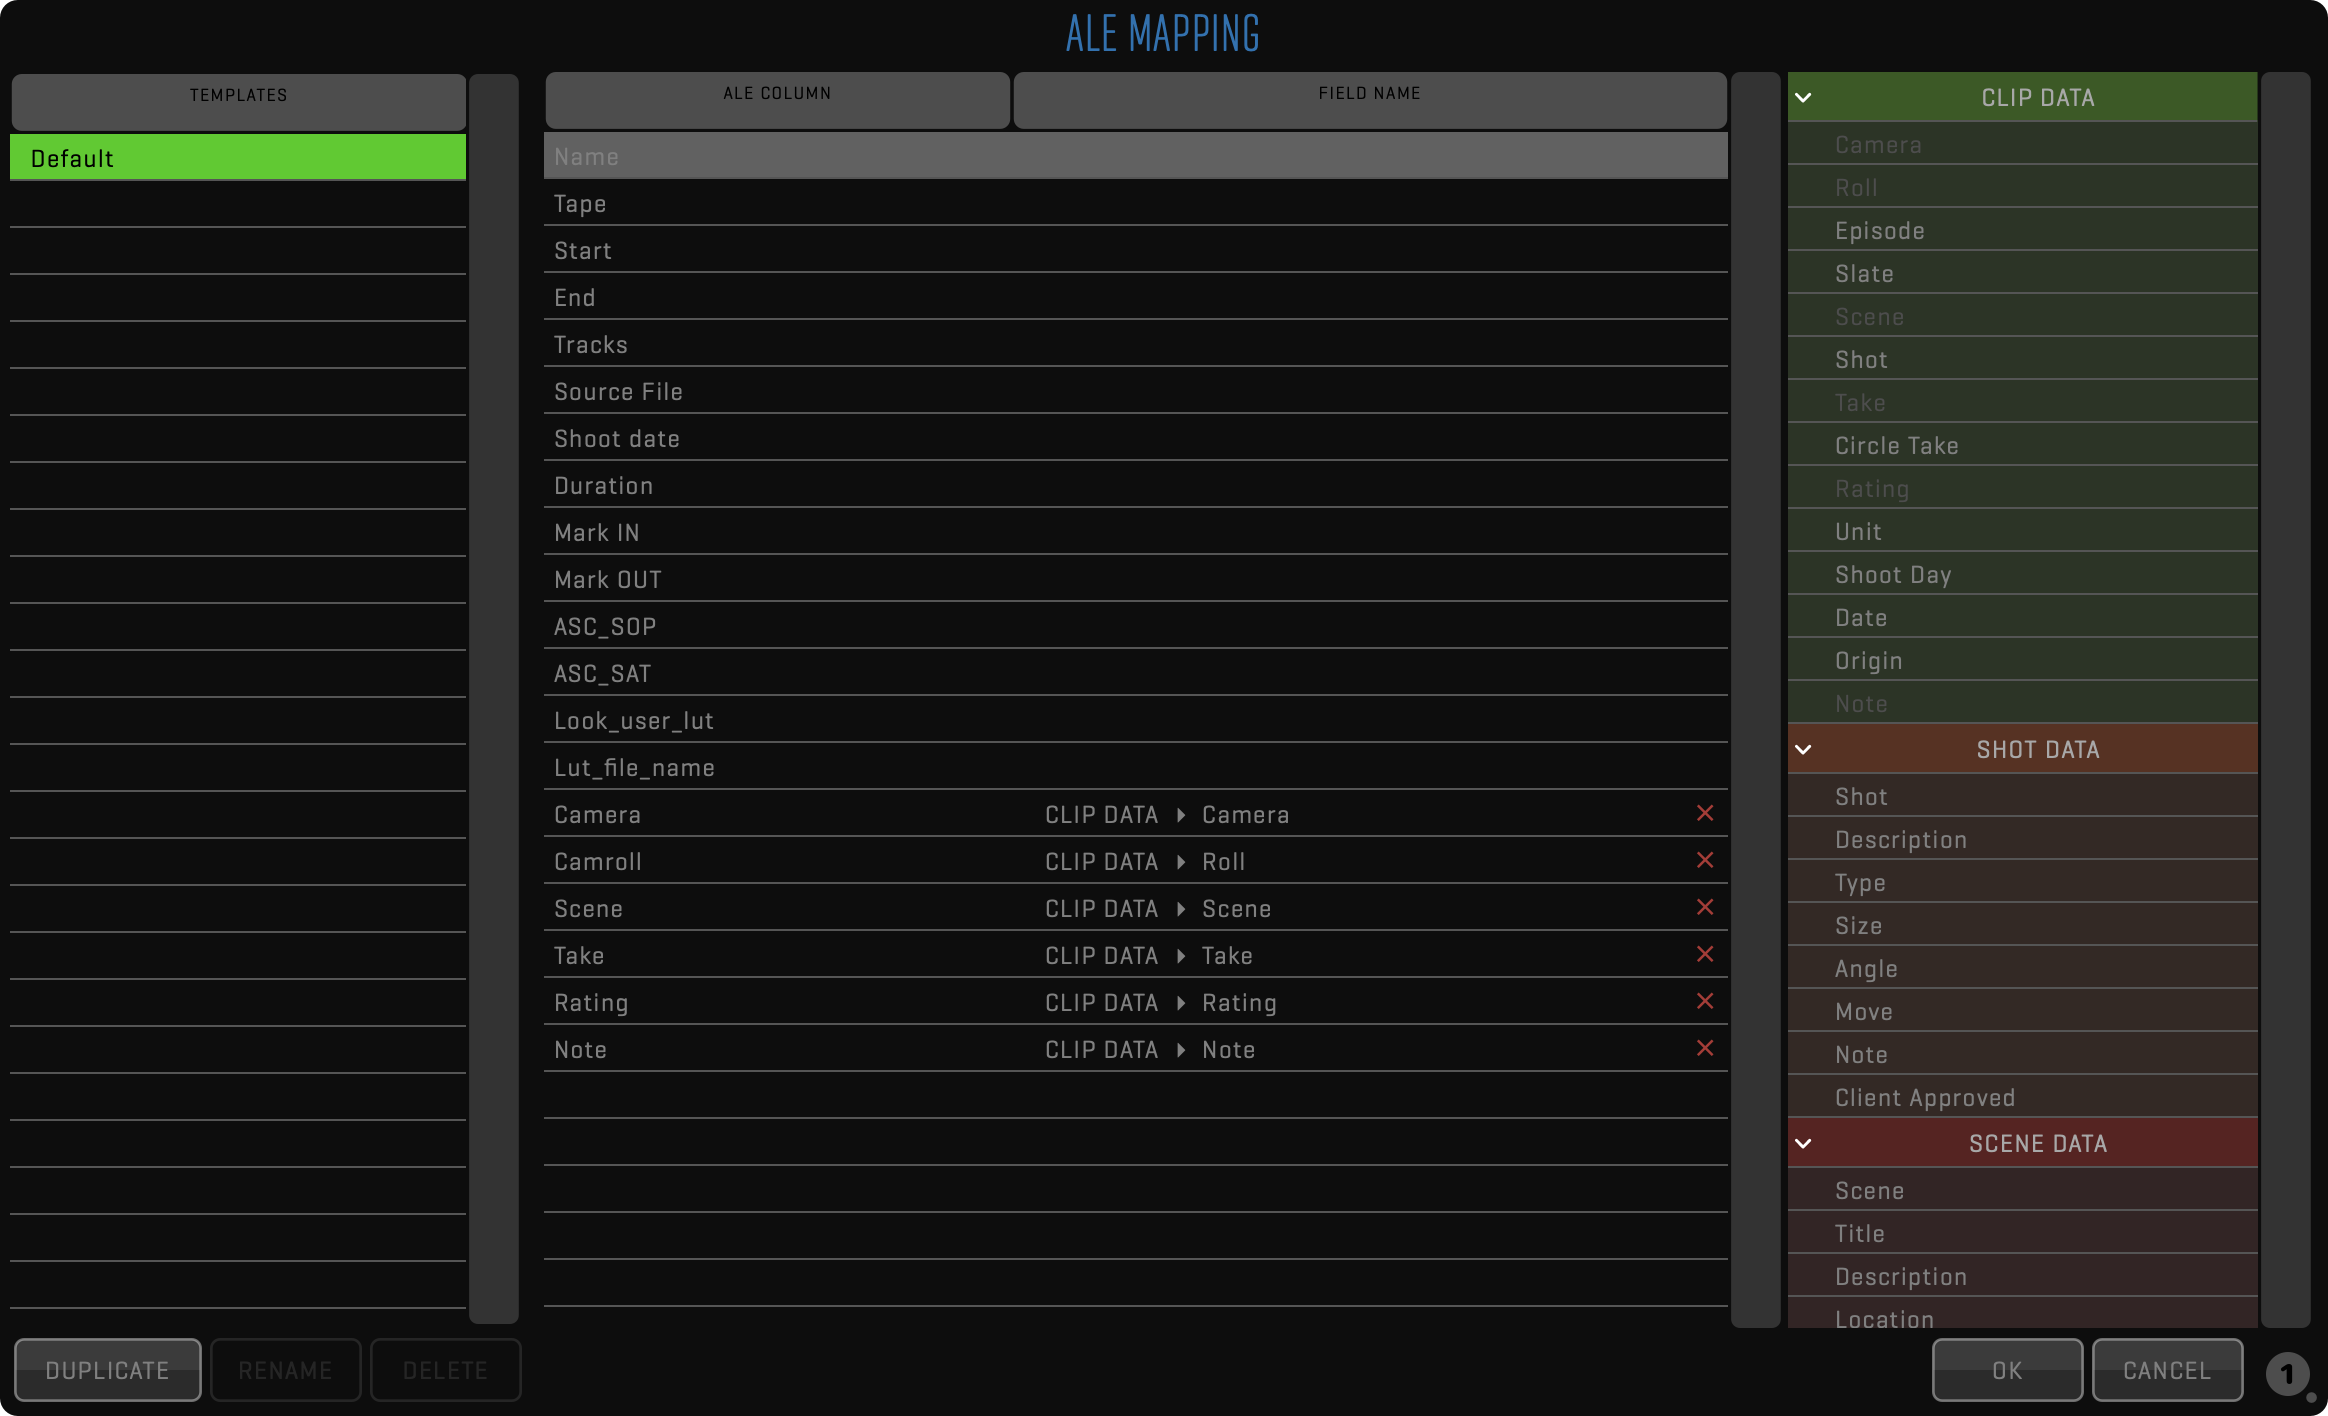Remove the Camroll to Roll mapping
Screen dimensions: 2328x1416
(1705, 861)
